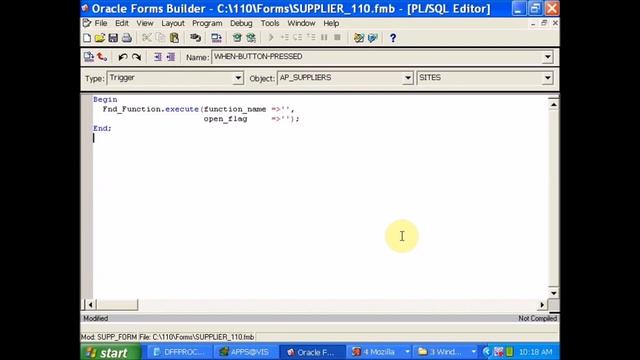The height and width of the screenshot is (360, 640).
Task: Expand the Mozilla taskbar group arrow
Action: (x=407, y=352)
